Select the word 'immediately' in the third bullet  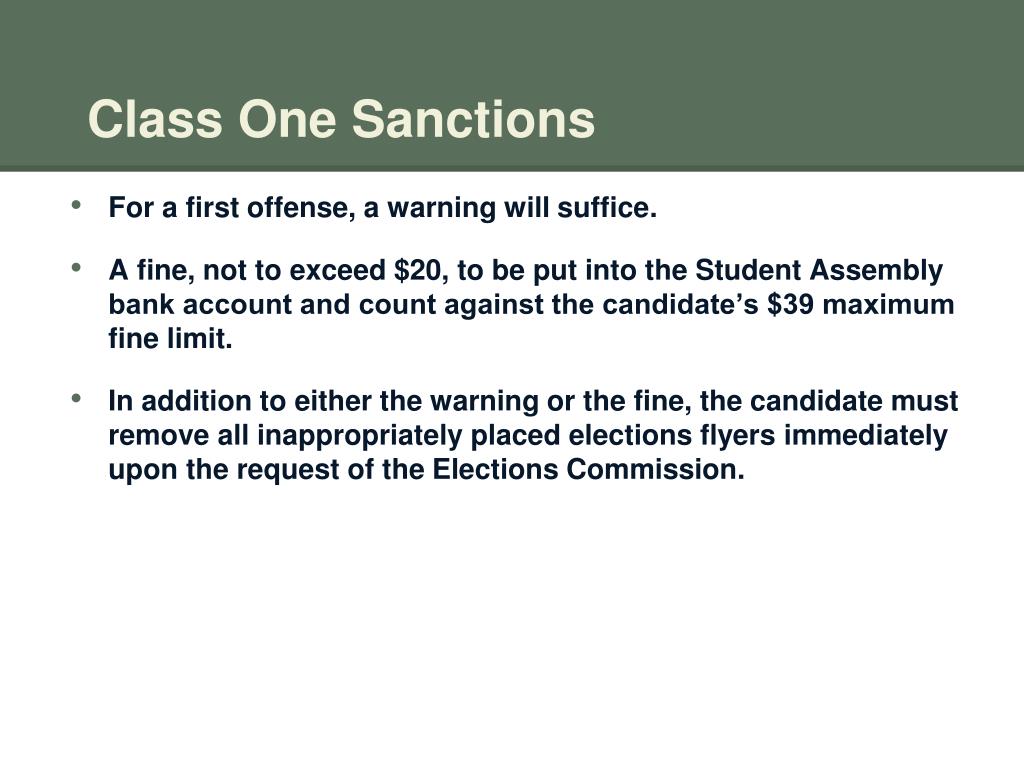coord(865,436)
